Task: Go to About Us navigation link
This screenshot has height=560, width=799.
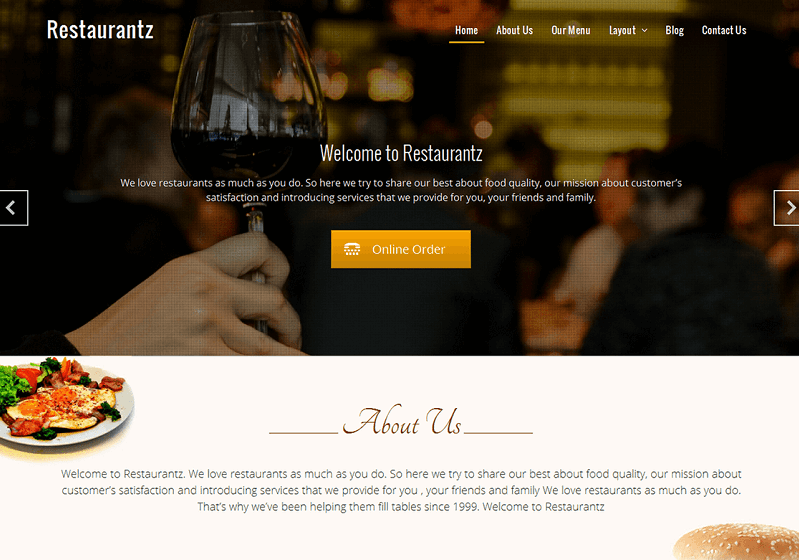Action: tap(514, 31)
